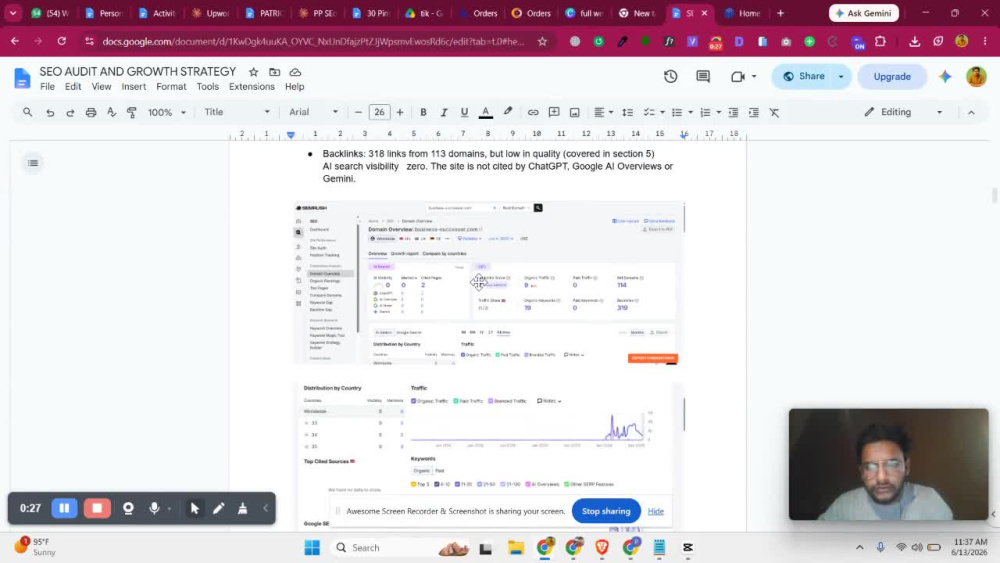Viewport: 1000px width, 563px height.
Task: Click Stop sharing
Action: [x=606, y=511]
